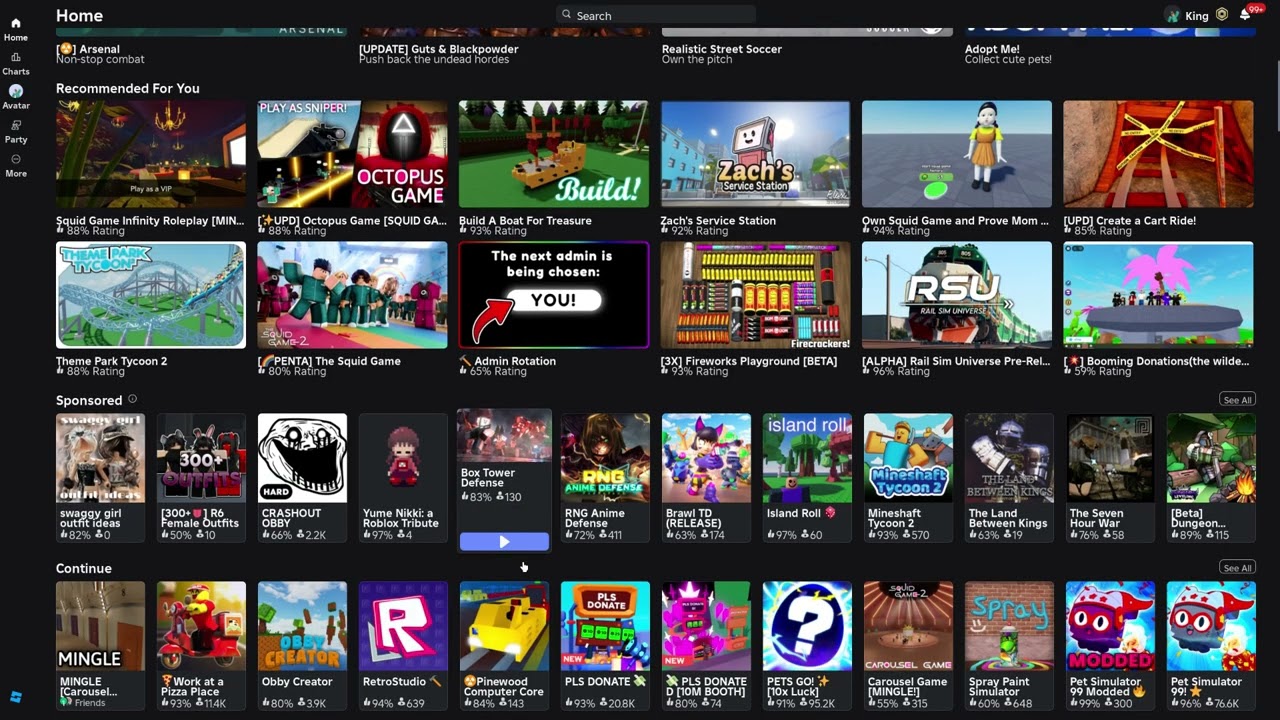Image resolution: width=1280 pixels, height=720 pixels.
Task: Open Booming Donations thumbnail
Action: [x=1158, y=295]
